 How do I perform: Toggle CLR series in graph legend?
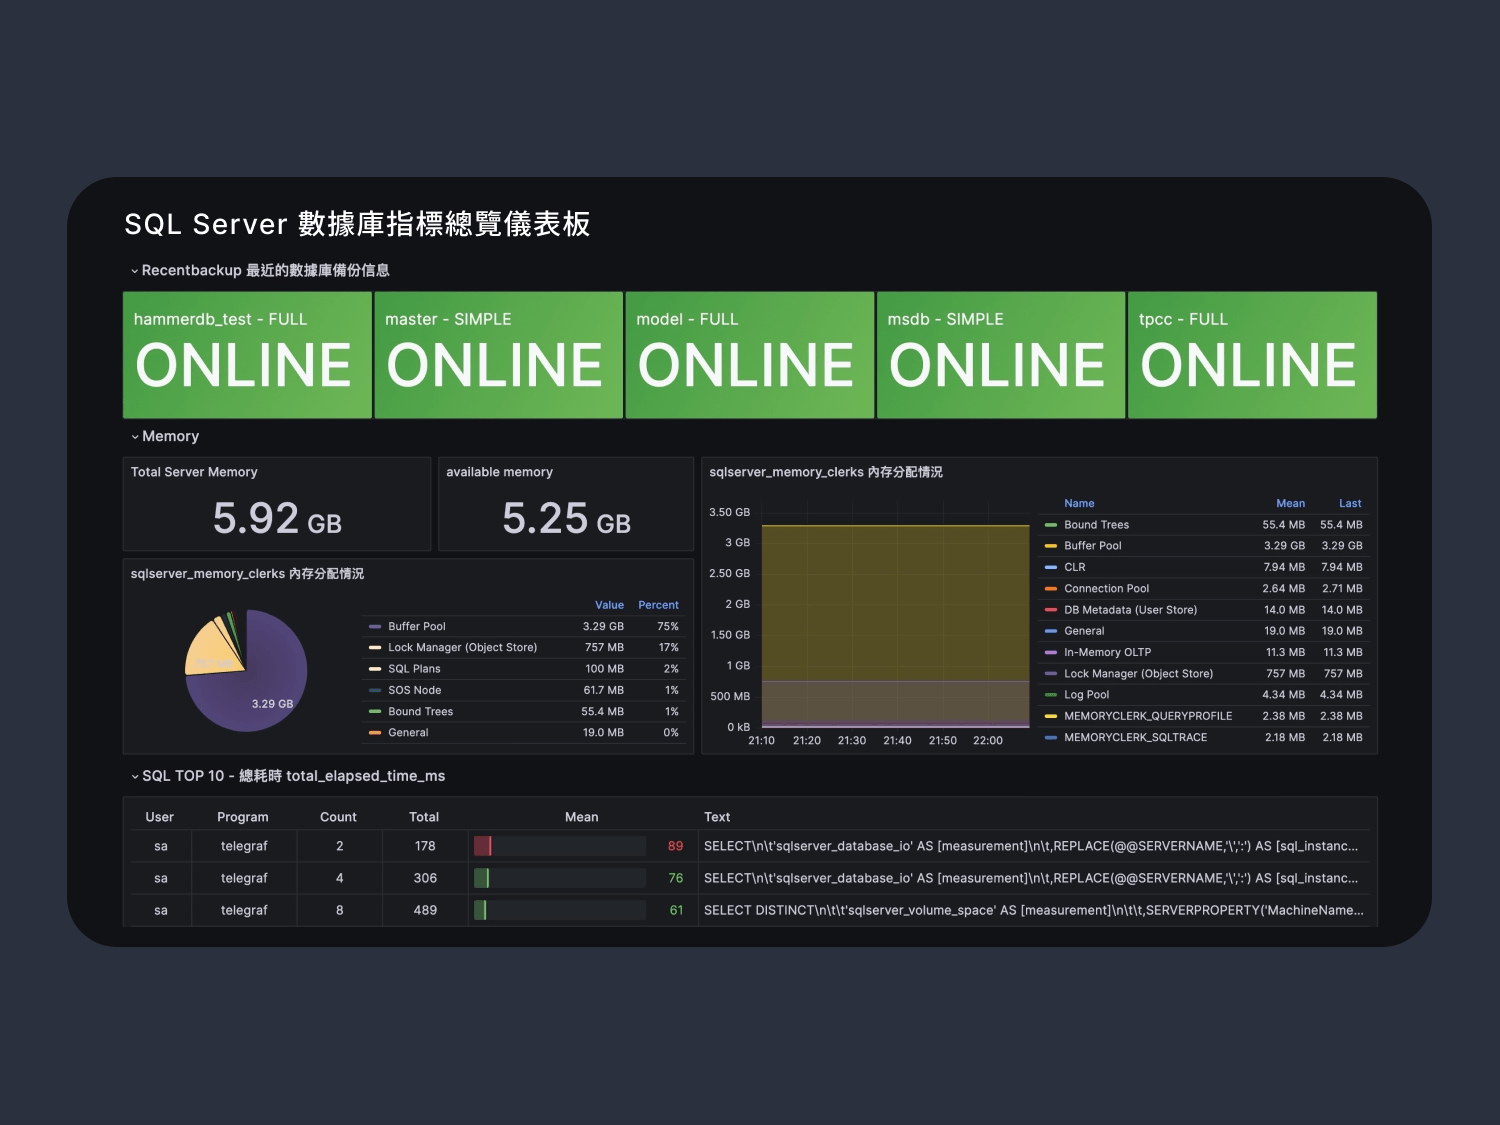coord(1074,567)
